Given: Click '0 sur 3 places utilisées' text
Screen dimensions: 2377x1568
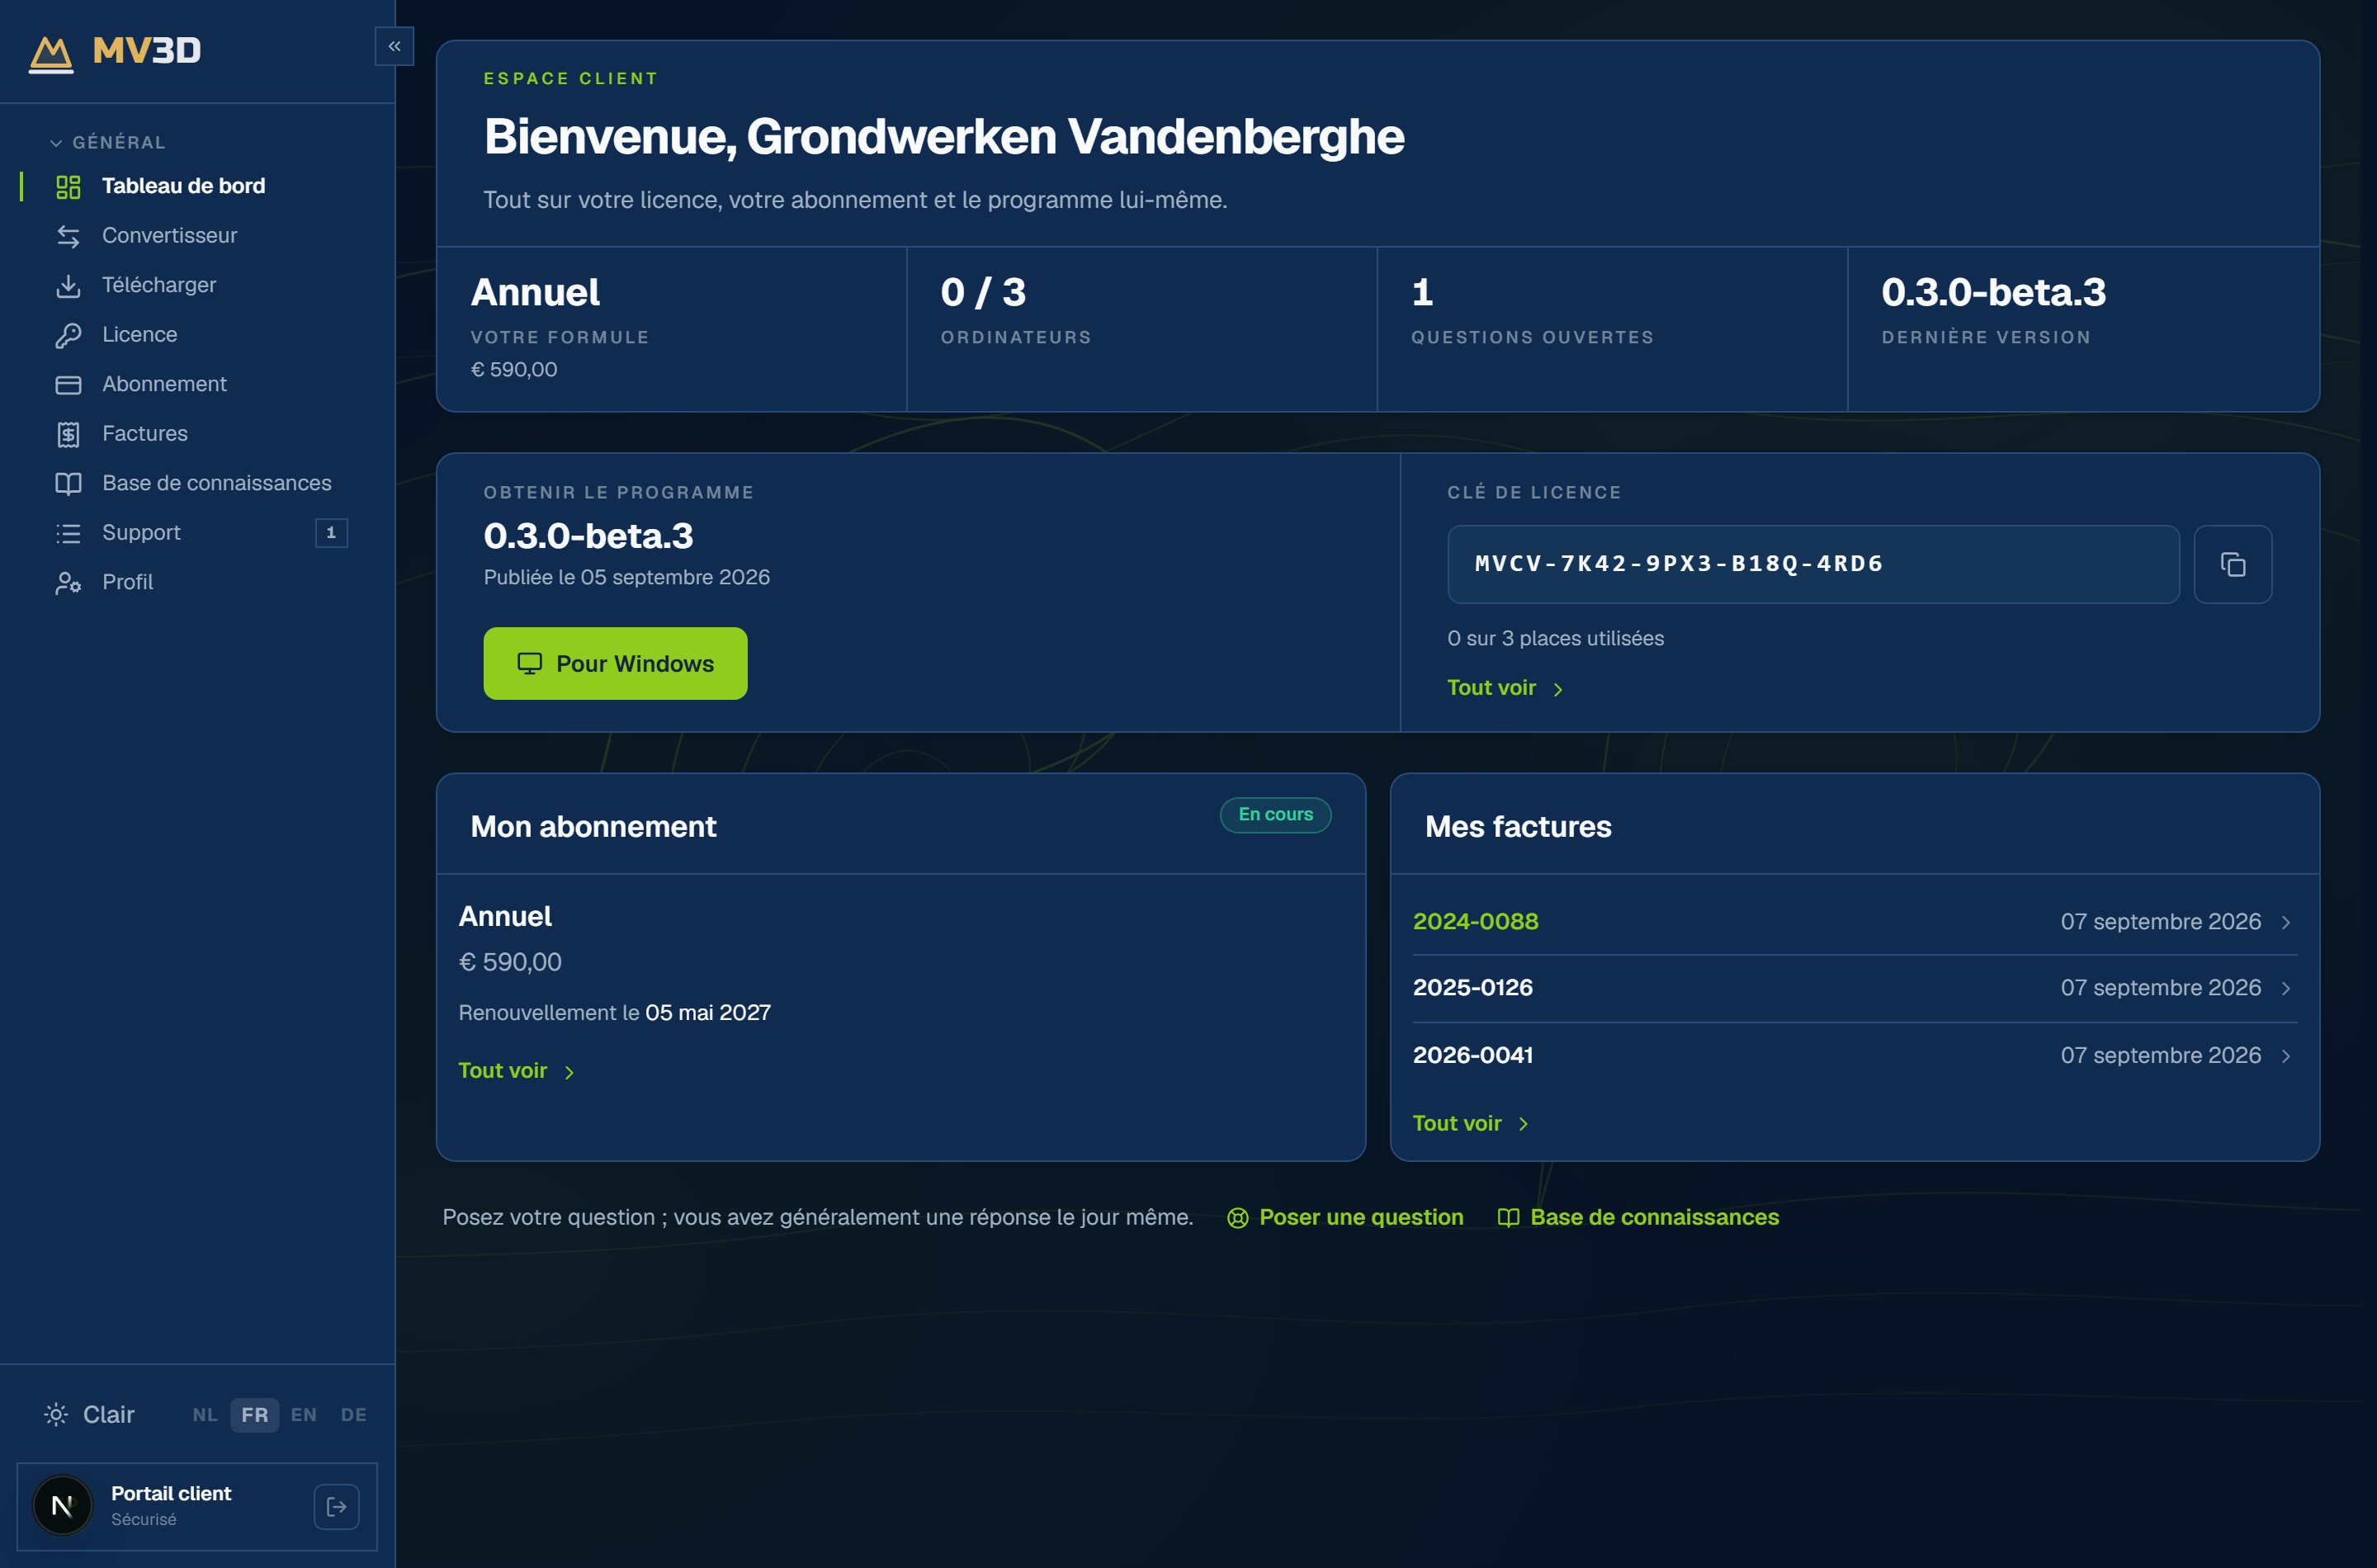Looking at the screenshot, I should pyautogui.click(x=1555, y=639).
